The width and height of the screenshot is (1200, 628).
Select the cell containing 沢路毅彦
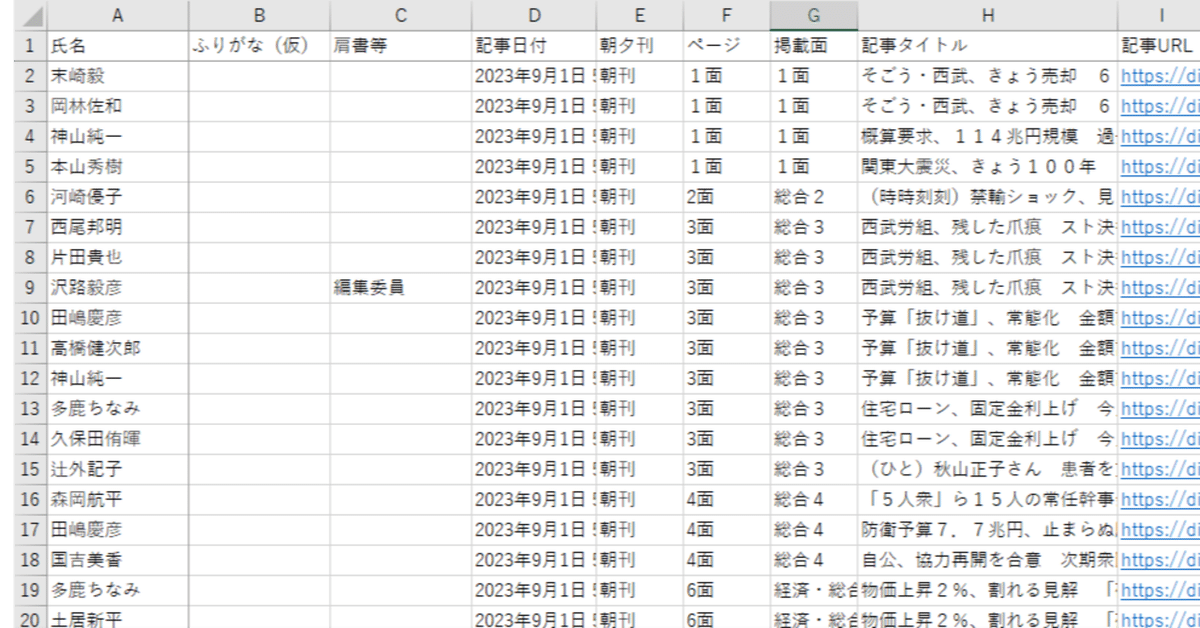117,287
